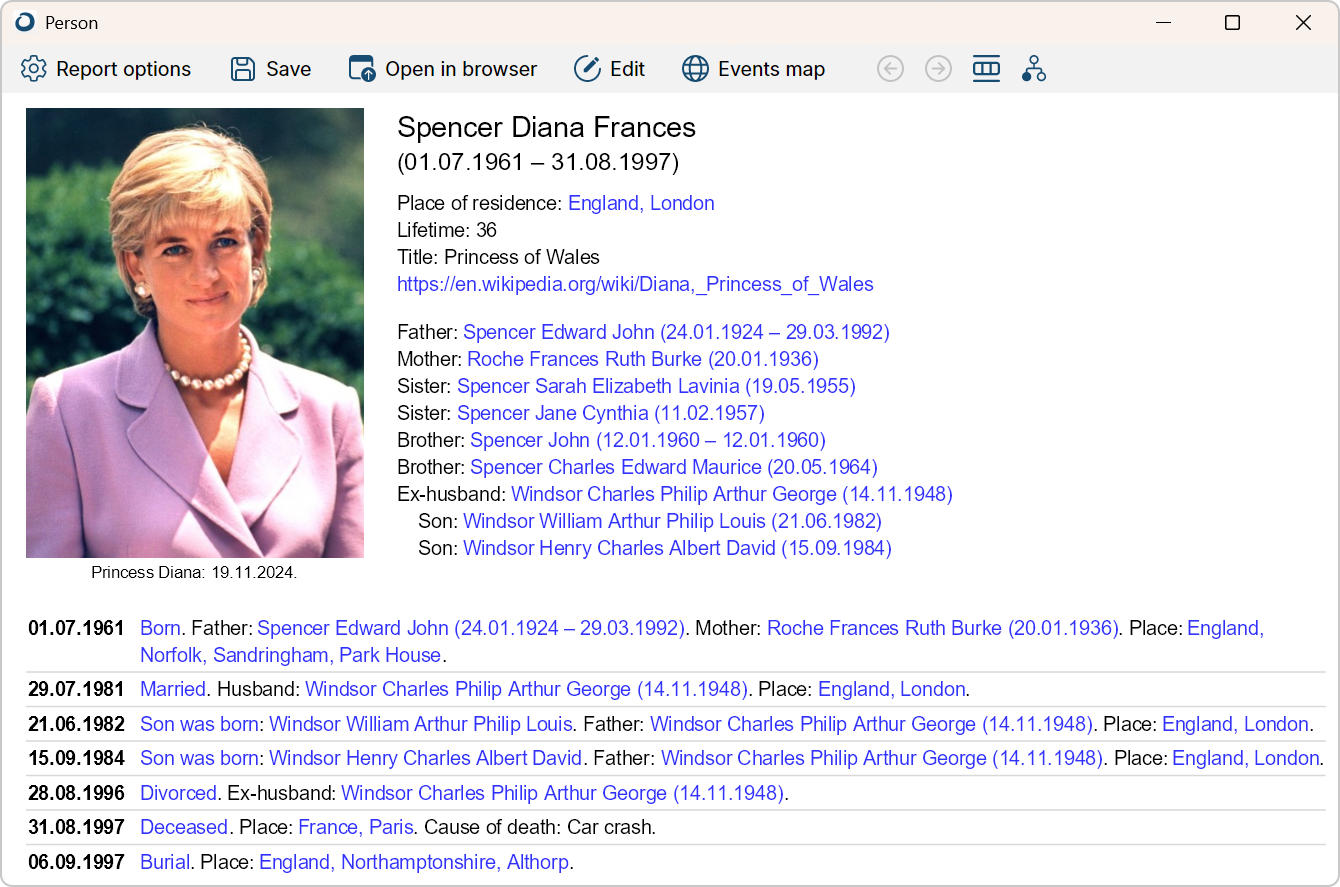Viewport: 1340px width, 887px height.
Task: Open England, Northamptonshire, Althorp place link
Action: click(414, 862)
